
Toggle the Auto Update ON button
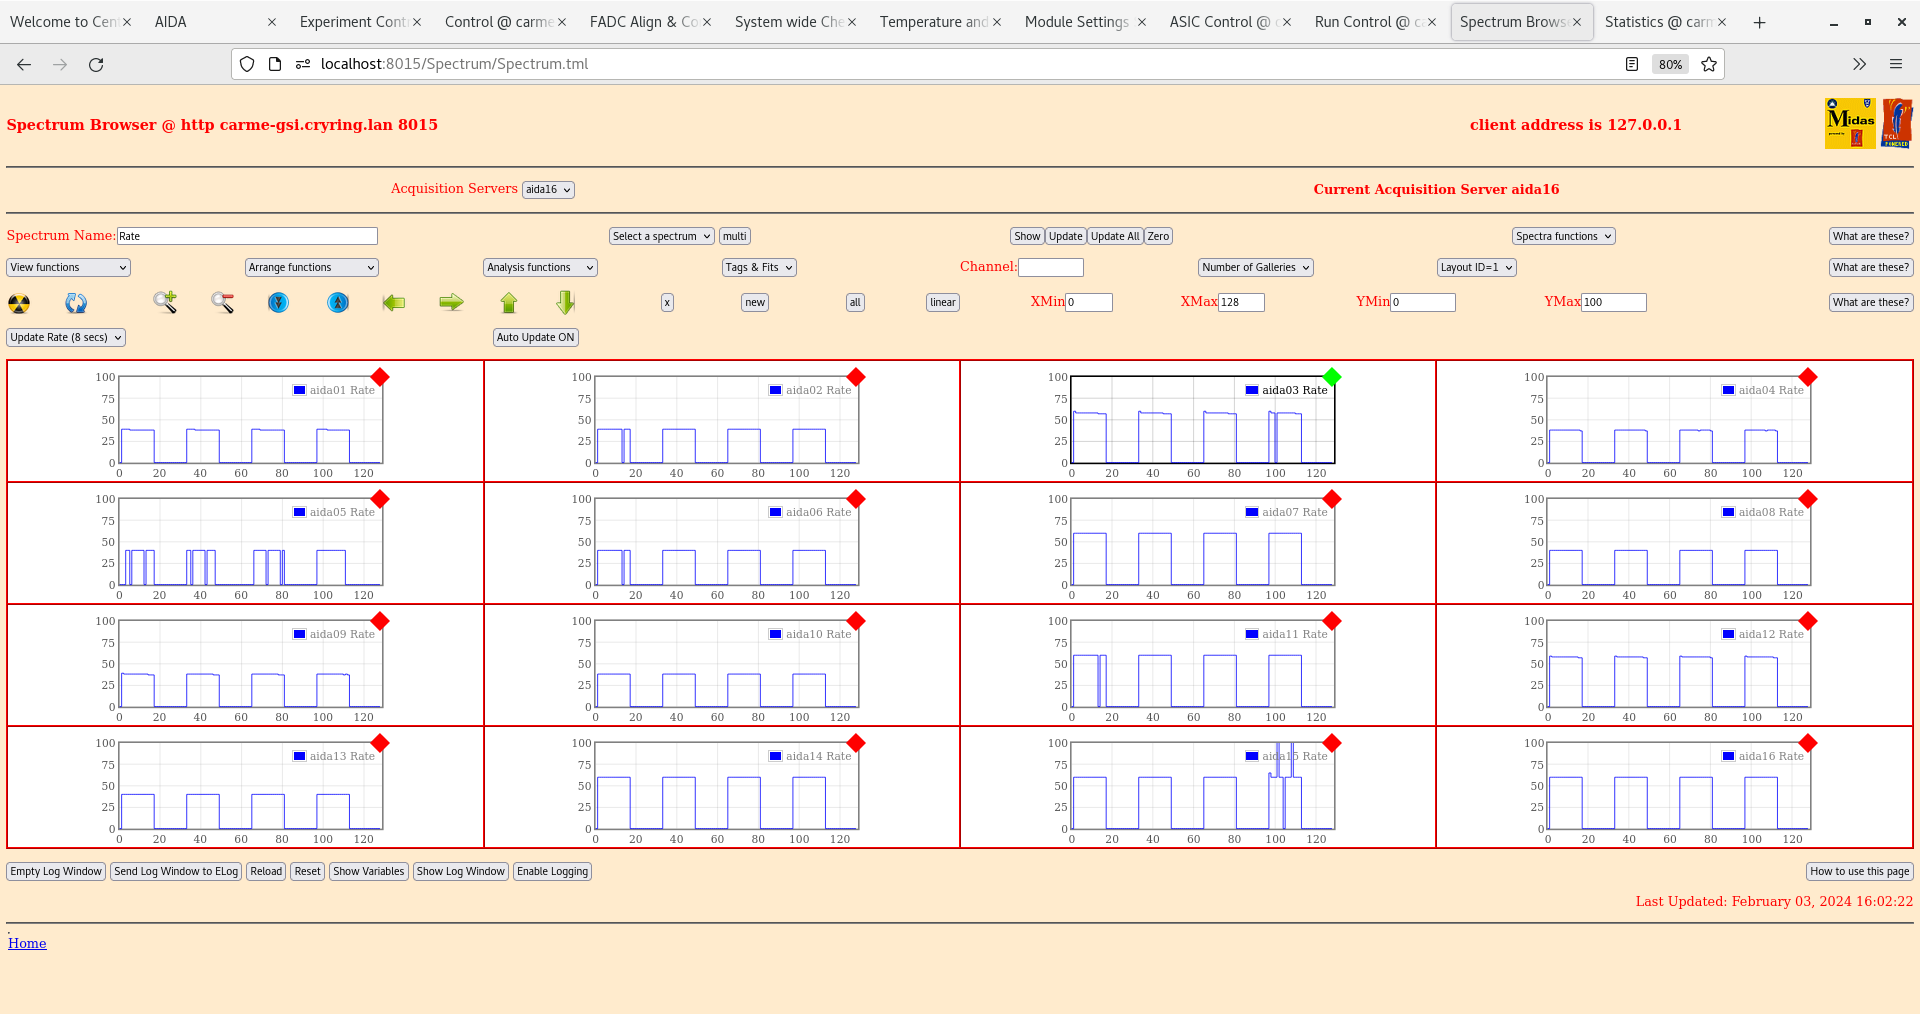point(535,338)
